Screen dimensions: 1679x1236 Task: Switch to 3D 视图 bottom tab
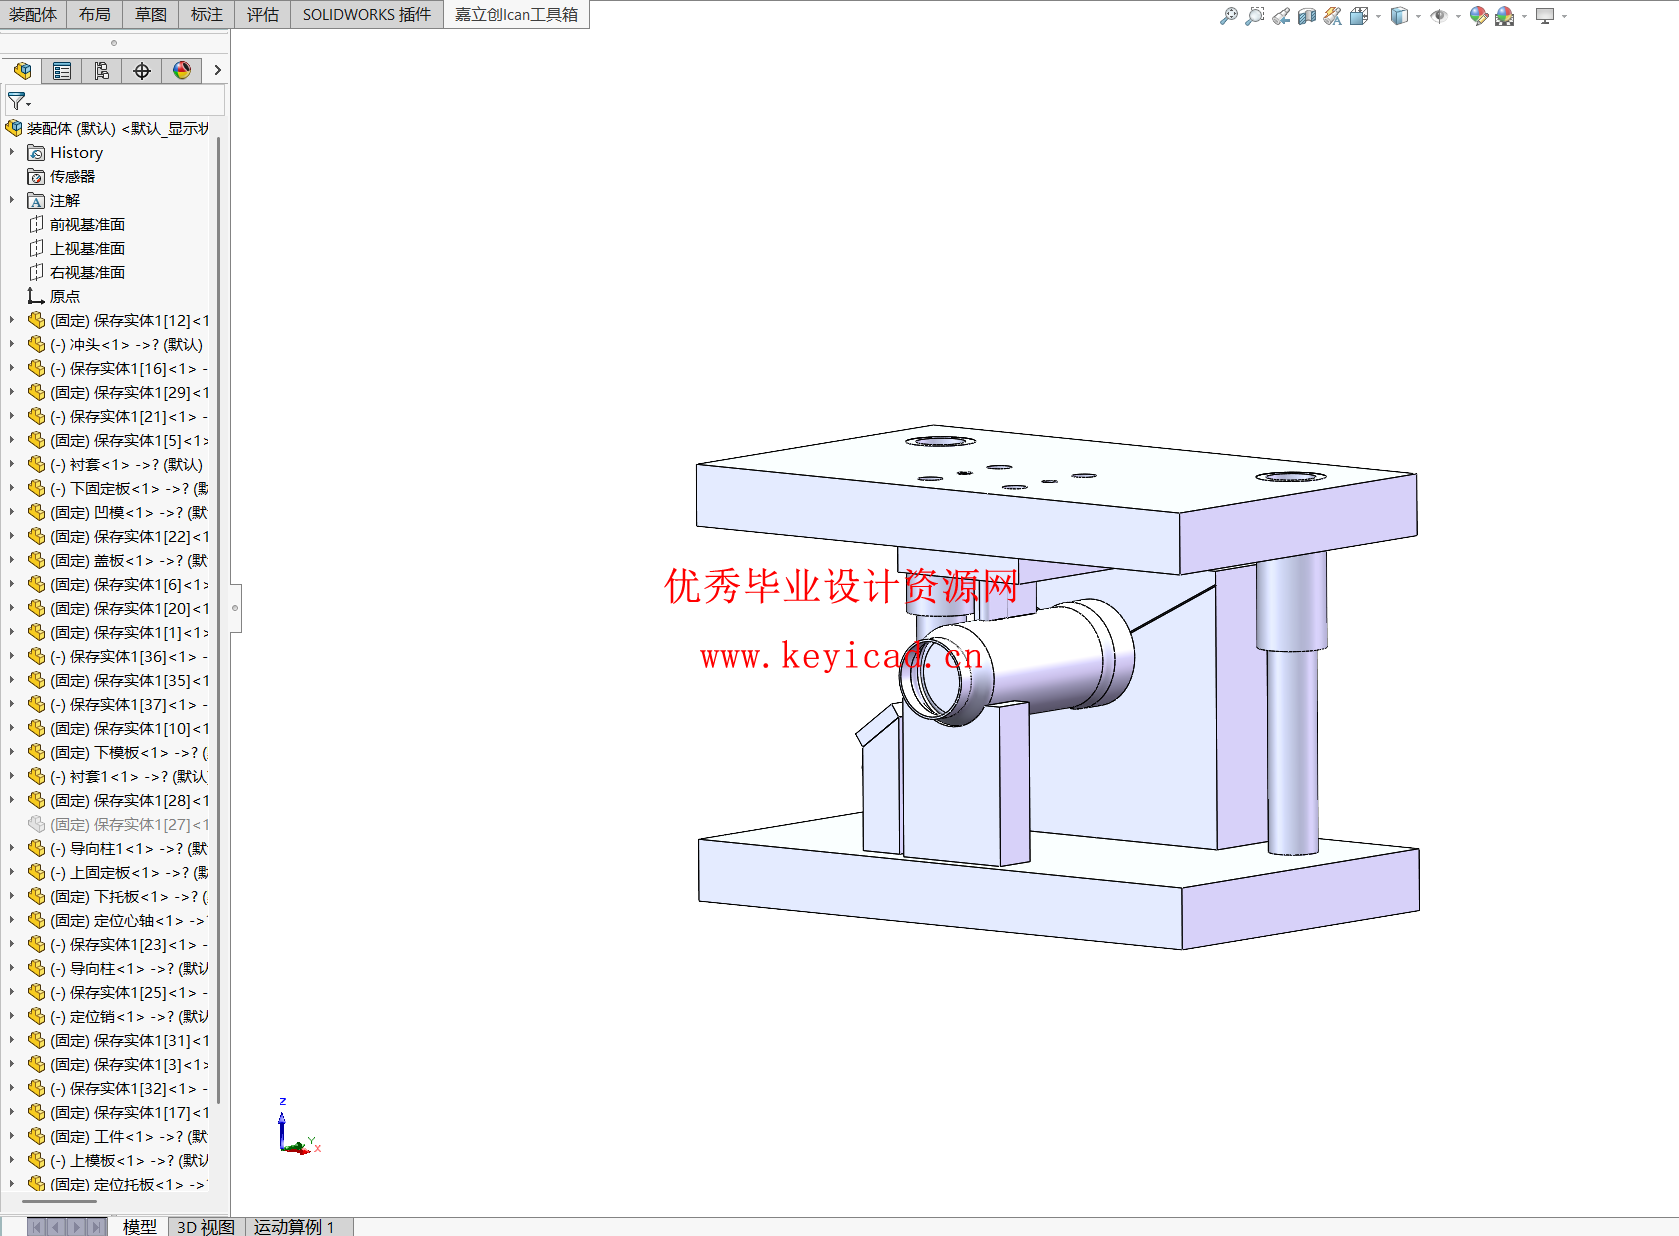206,1227
